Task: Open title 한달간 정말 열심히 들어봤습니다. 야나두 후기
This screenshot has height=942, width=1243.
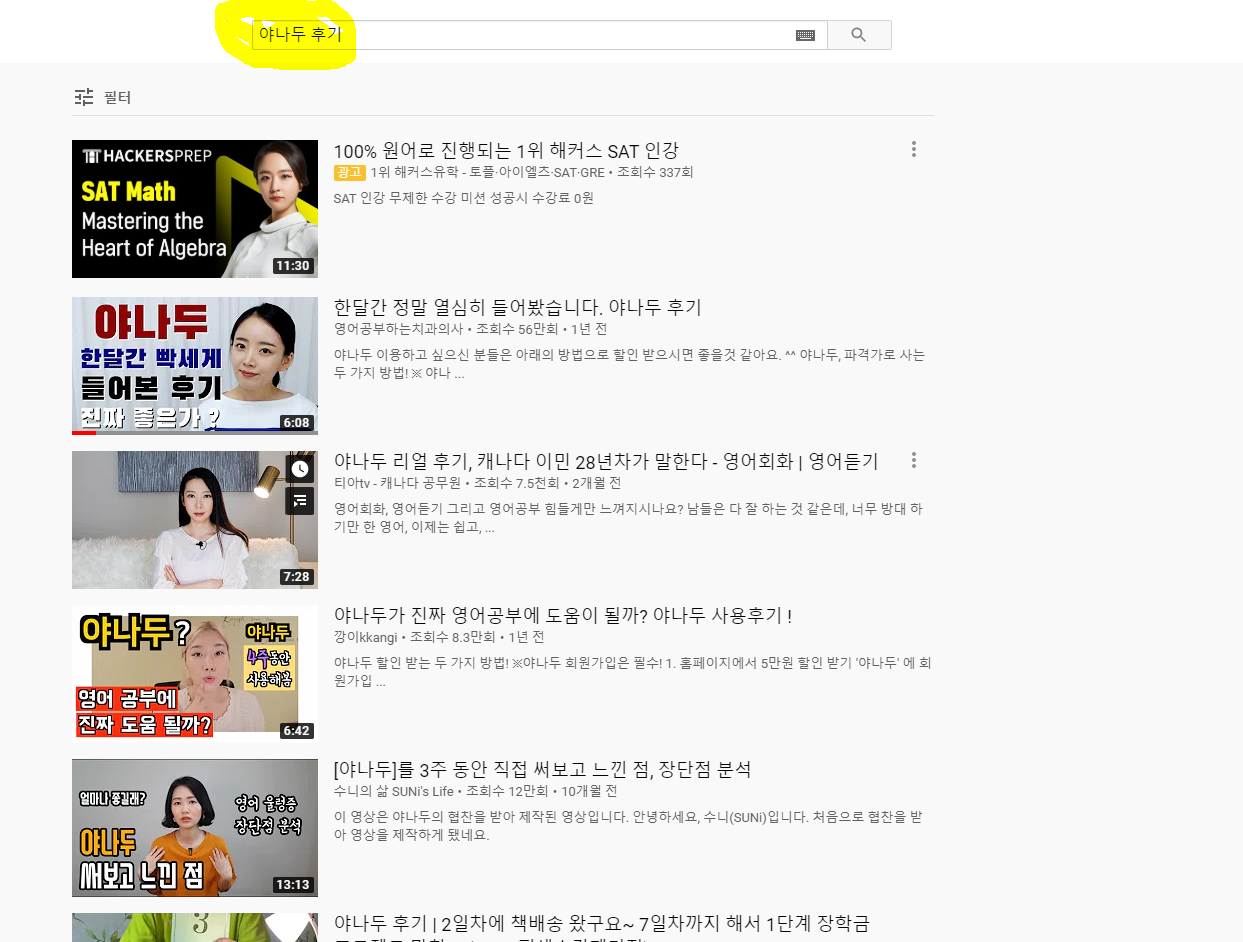Action: pos(518,307)
